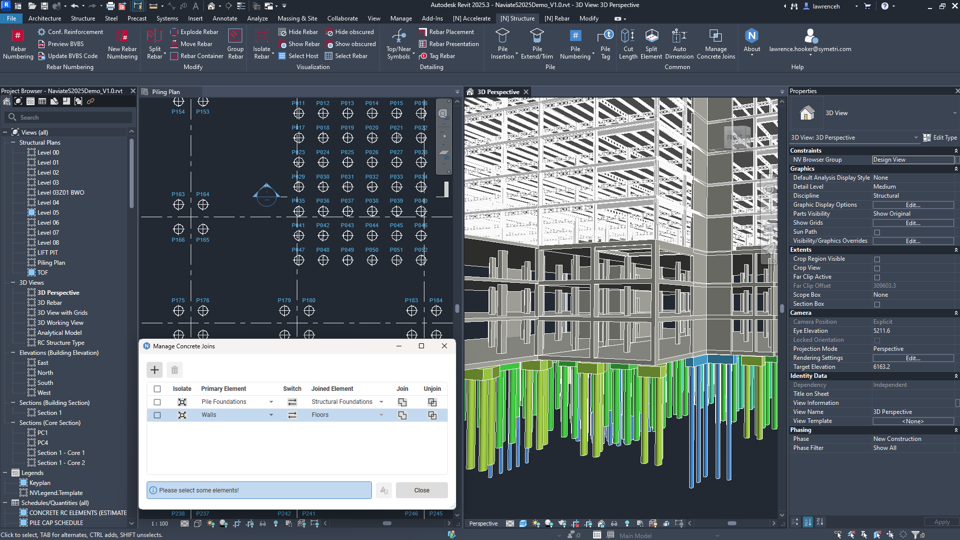
Task: Open the Pile Foundations primary element dropdown
Action: 271,402
